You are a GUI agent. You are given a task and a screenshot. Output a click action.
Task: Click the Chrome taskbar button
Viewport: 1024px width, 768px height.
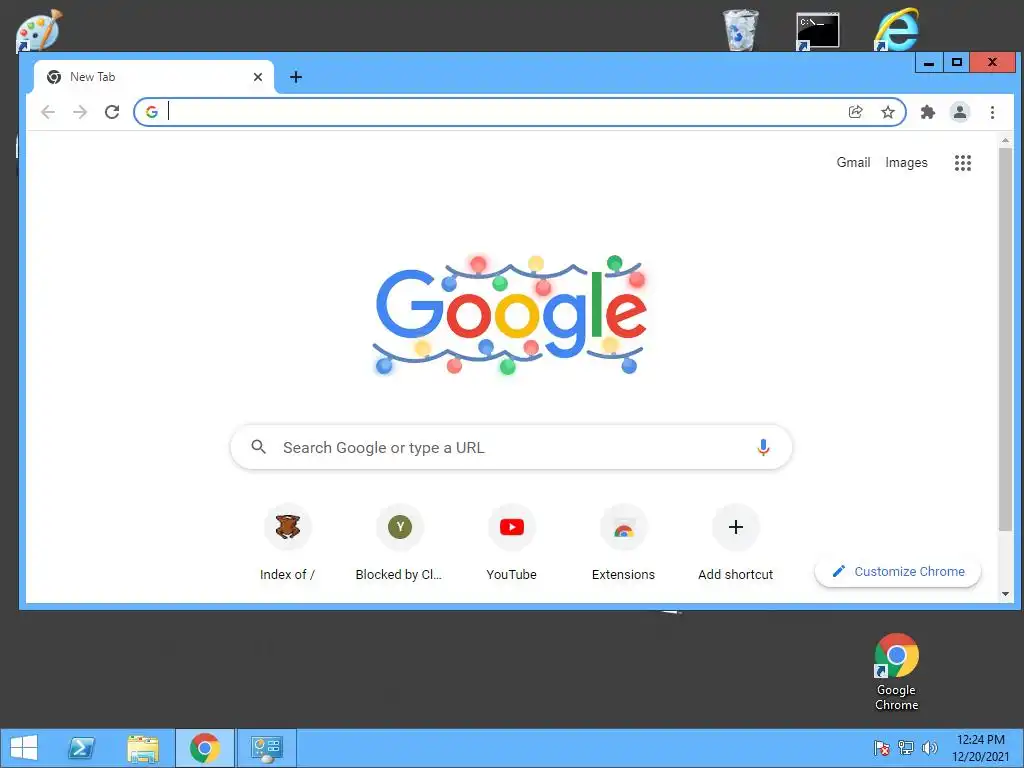point(204,748)
